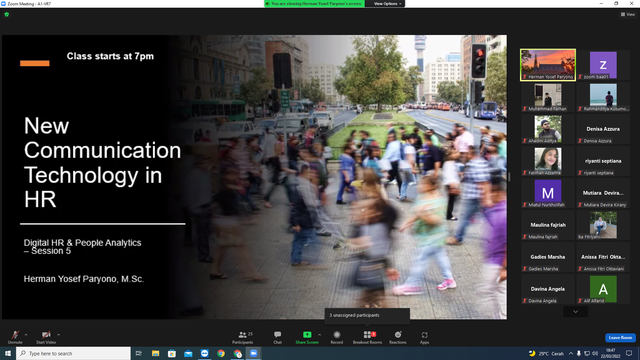
Task: Select Rahmanditya Kusumo's video tile
Action: (603, 97)
